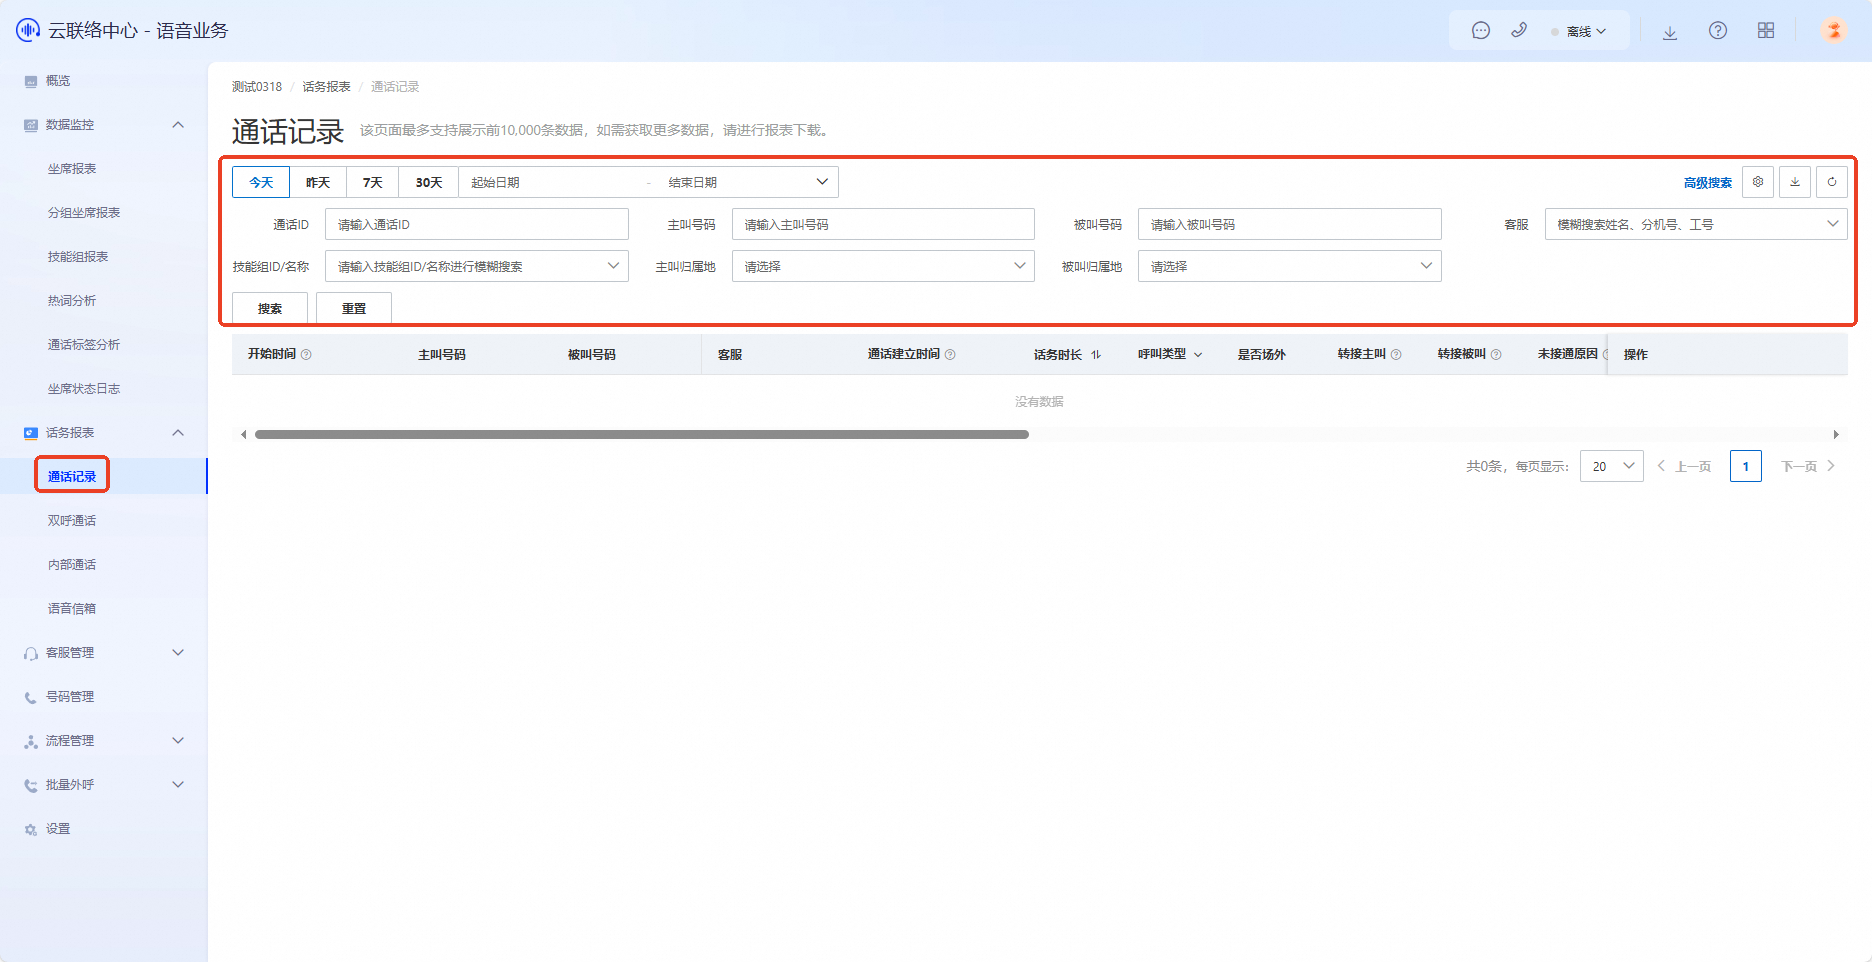Open 分组坐席报表 in sidebar

pyautogui.click(x=84, y=213)
